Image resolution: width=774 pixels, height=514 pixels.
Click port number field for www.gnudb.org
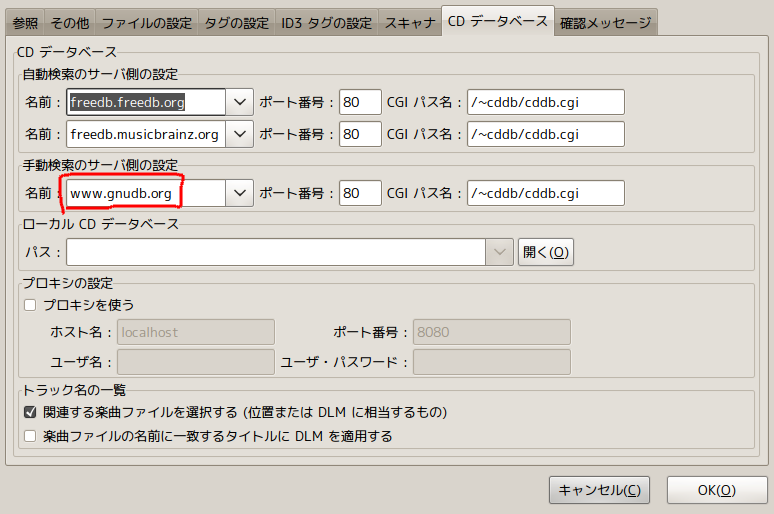coord(360,193)
